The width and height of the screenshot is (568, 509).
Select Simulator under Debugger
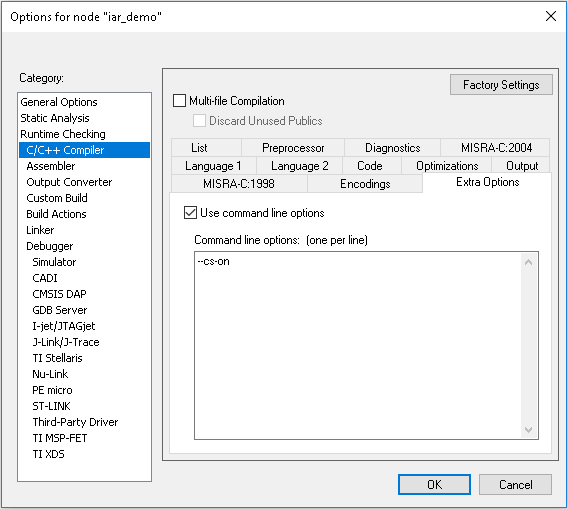tap(84, 262)
